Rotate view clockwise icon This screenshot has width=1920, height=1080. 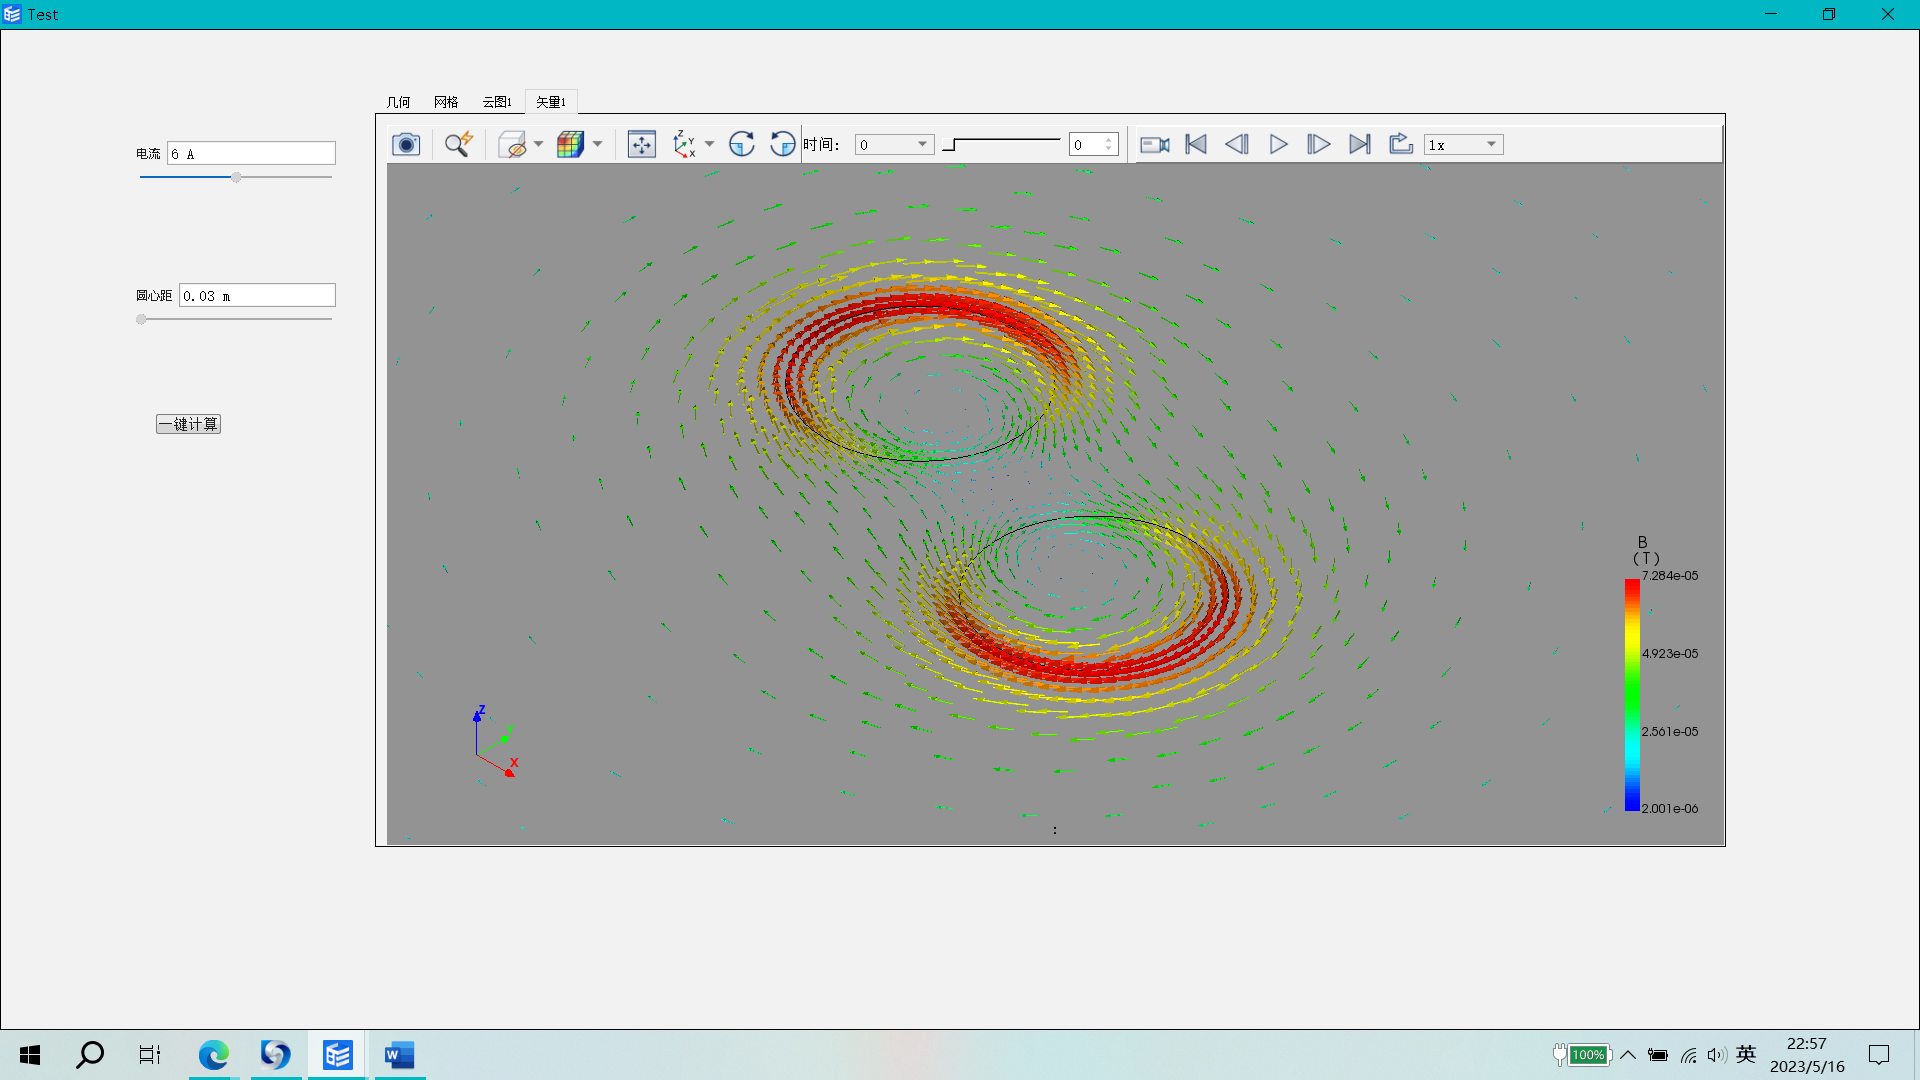click(x=741, y=145)
